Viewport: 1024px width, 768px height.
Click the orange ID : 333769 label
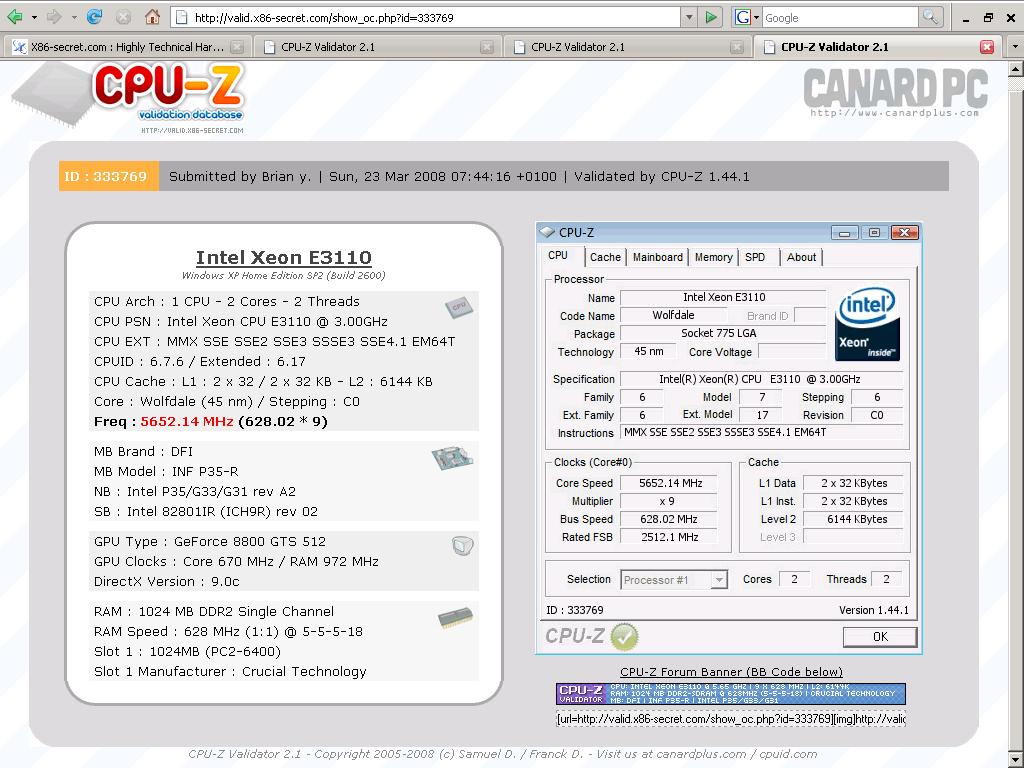(x=108, y=176)
